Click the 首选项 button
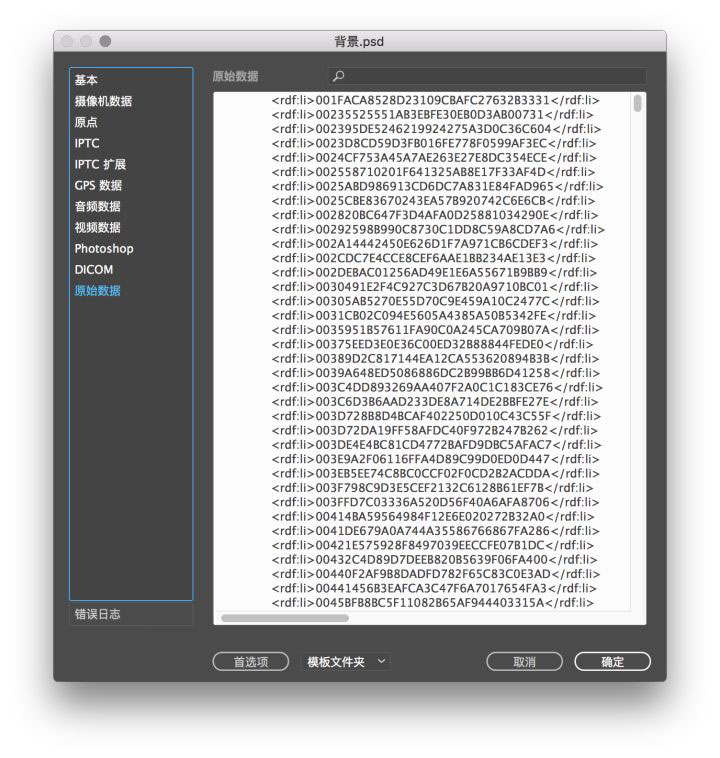This screenshot has width=720, height=758. [x=251, y=661]
